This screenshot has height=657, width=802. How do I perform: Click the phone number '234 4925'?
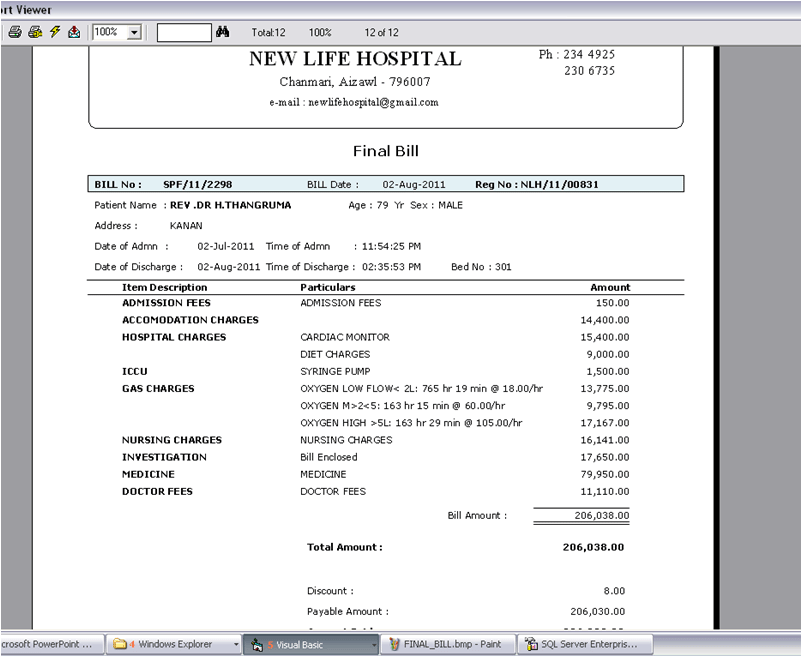pyautogui.click(x=589, y=54)
